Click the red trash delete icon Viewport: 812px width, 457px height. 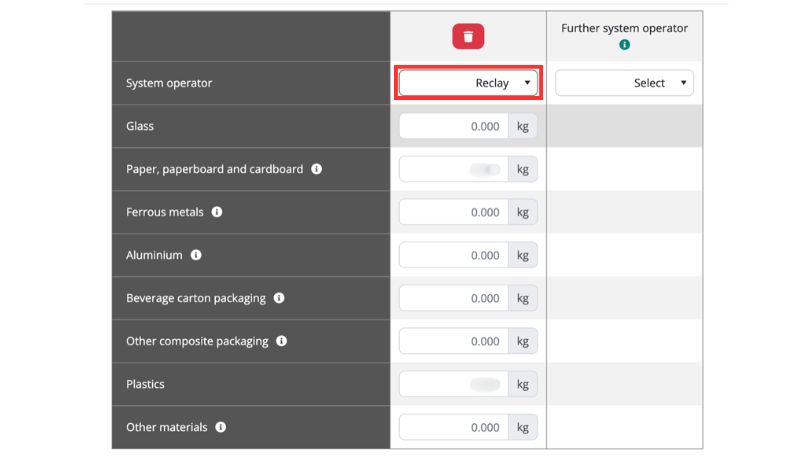tap(468, 37)
